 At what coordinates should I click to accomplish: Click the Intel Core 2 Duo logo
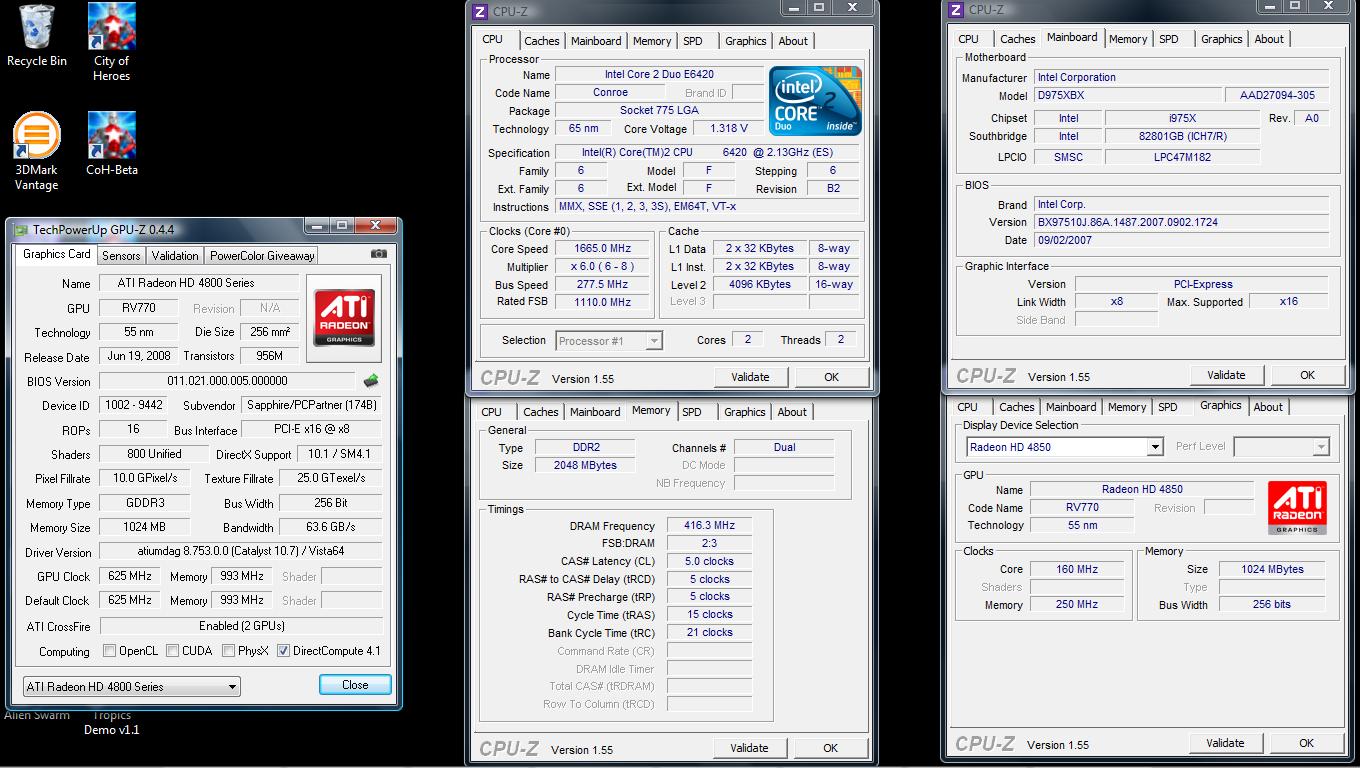click(815, 101)
